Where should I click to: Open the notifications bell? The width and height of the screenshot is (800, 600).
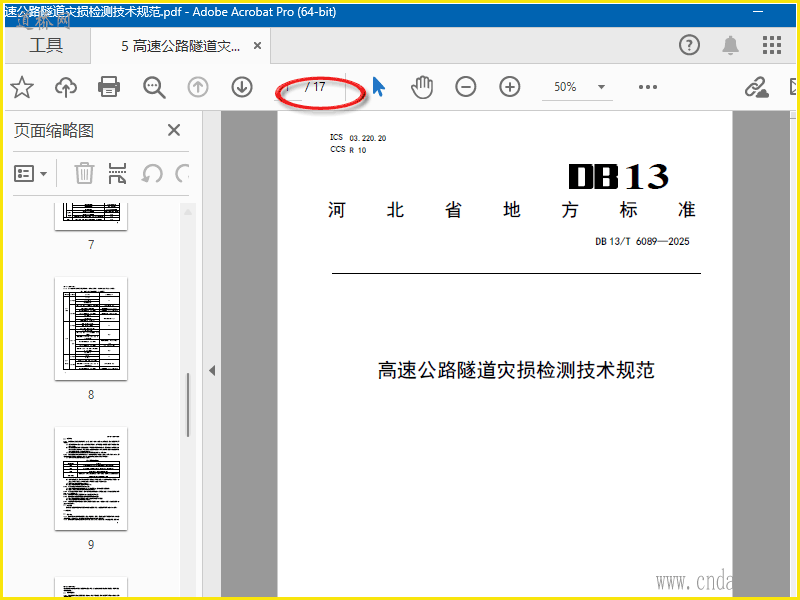pos(731,45)
